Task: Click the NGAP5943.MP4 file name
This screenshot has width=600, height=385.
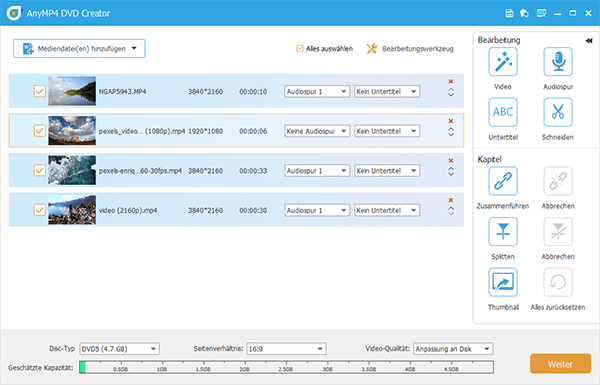Action: pos(122,92)
